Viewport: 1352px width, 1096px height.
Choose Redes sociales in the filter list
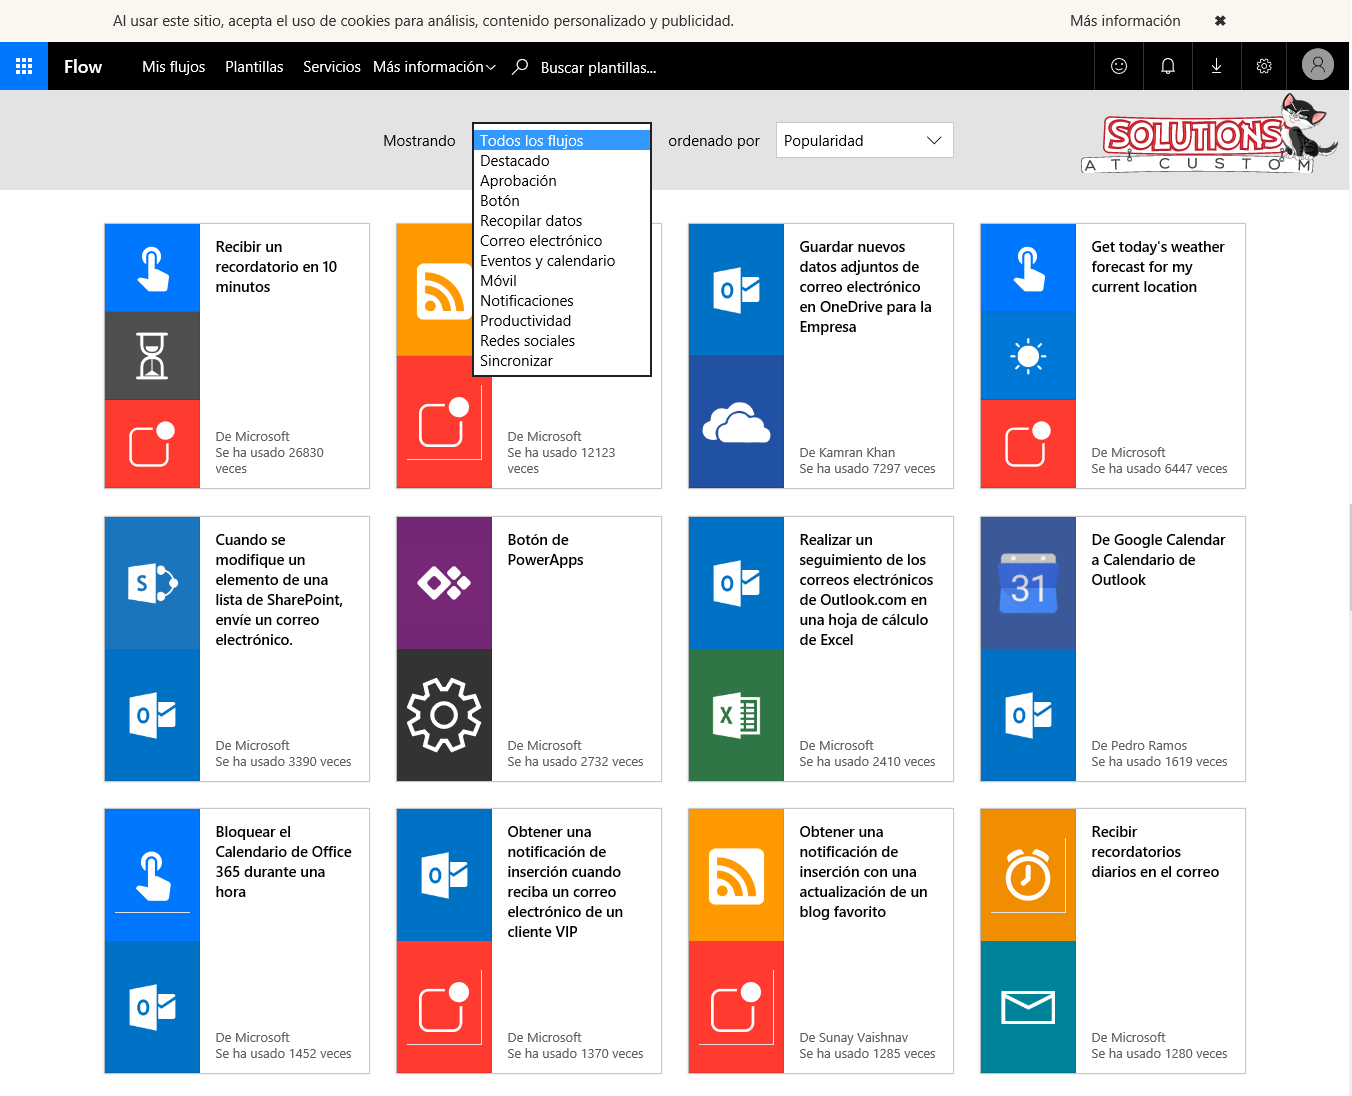[x=562, y=341]
